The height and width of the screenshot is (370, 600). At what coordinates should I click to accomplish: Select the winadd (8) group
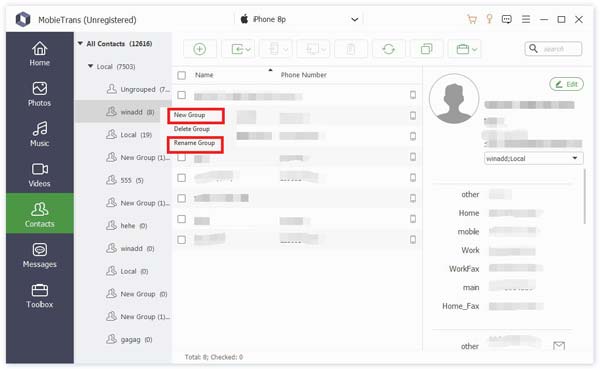click(x=122, y=112)
